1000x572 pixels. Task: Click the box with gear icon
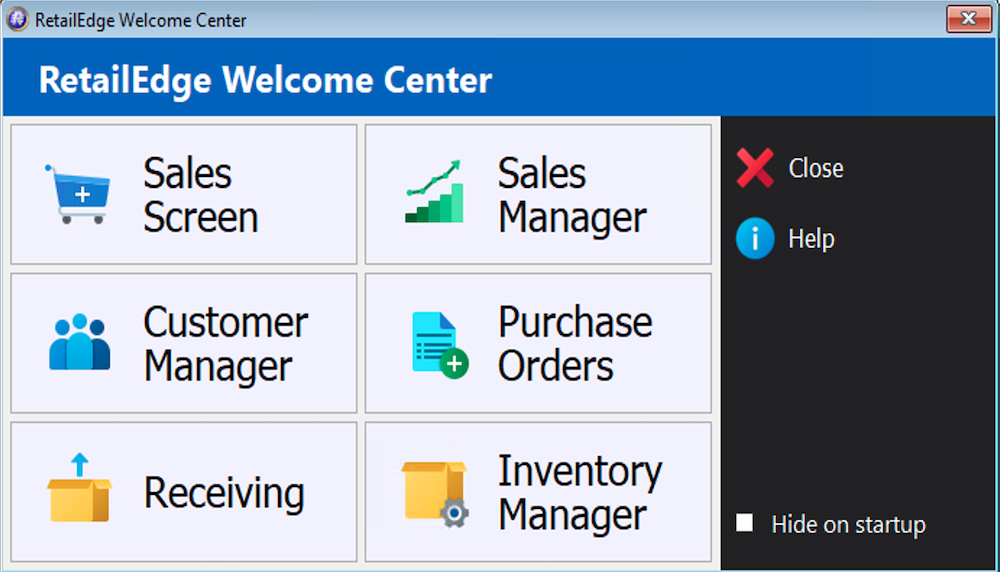[435, 492]
